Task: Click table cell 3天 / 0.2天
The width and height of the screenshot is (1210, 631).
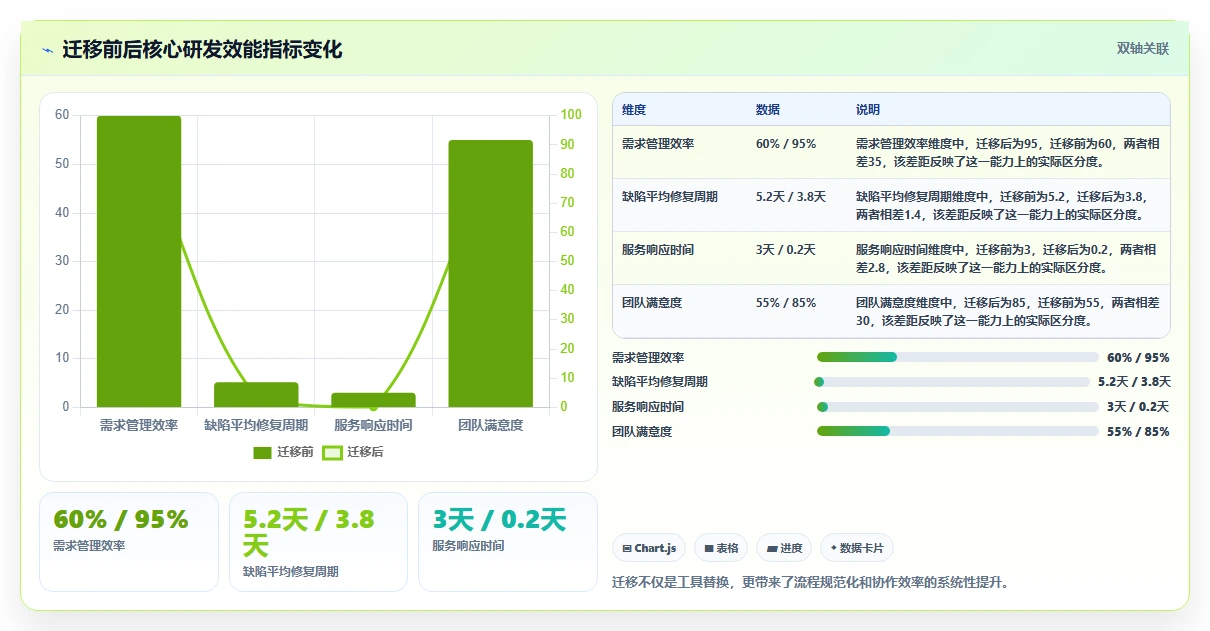Action: pos(786,250)
